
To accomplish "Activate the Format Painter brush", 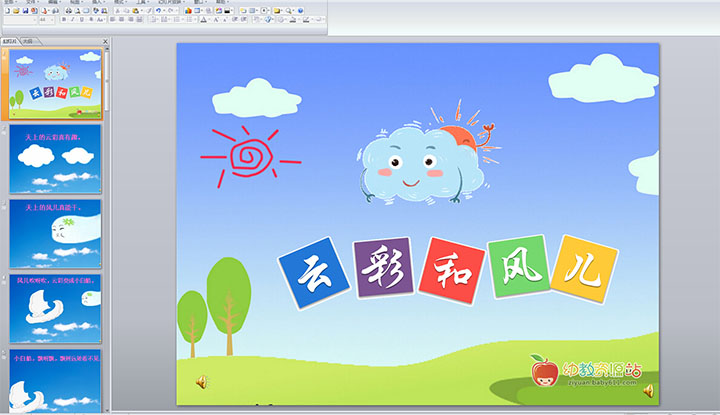I will [x=149, y=11].
